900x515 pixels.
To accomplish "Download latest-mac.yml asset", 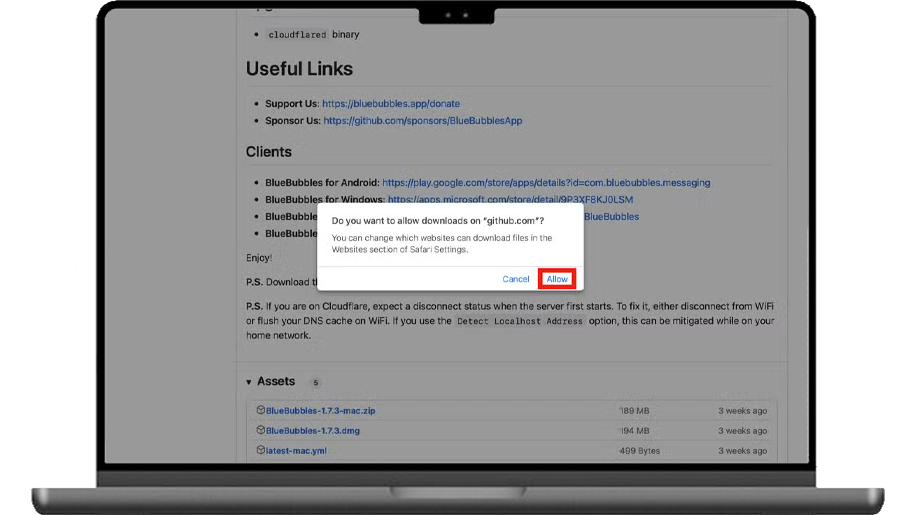I will click(296, 451).
